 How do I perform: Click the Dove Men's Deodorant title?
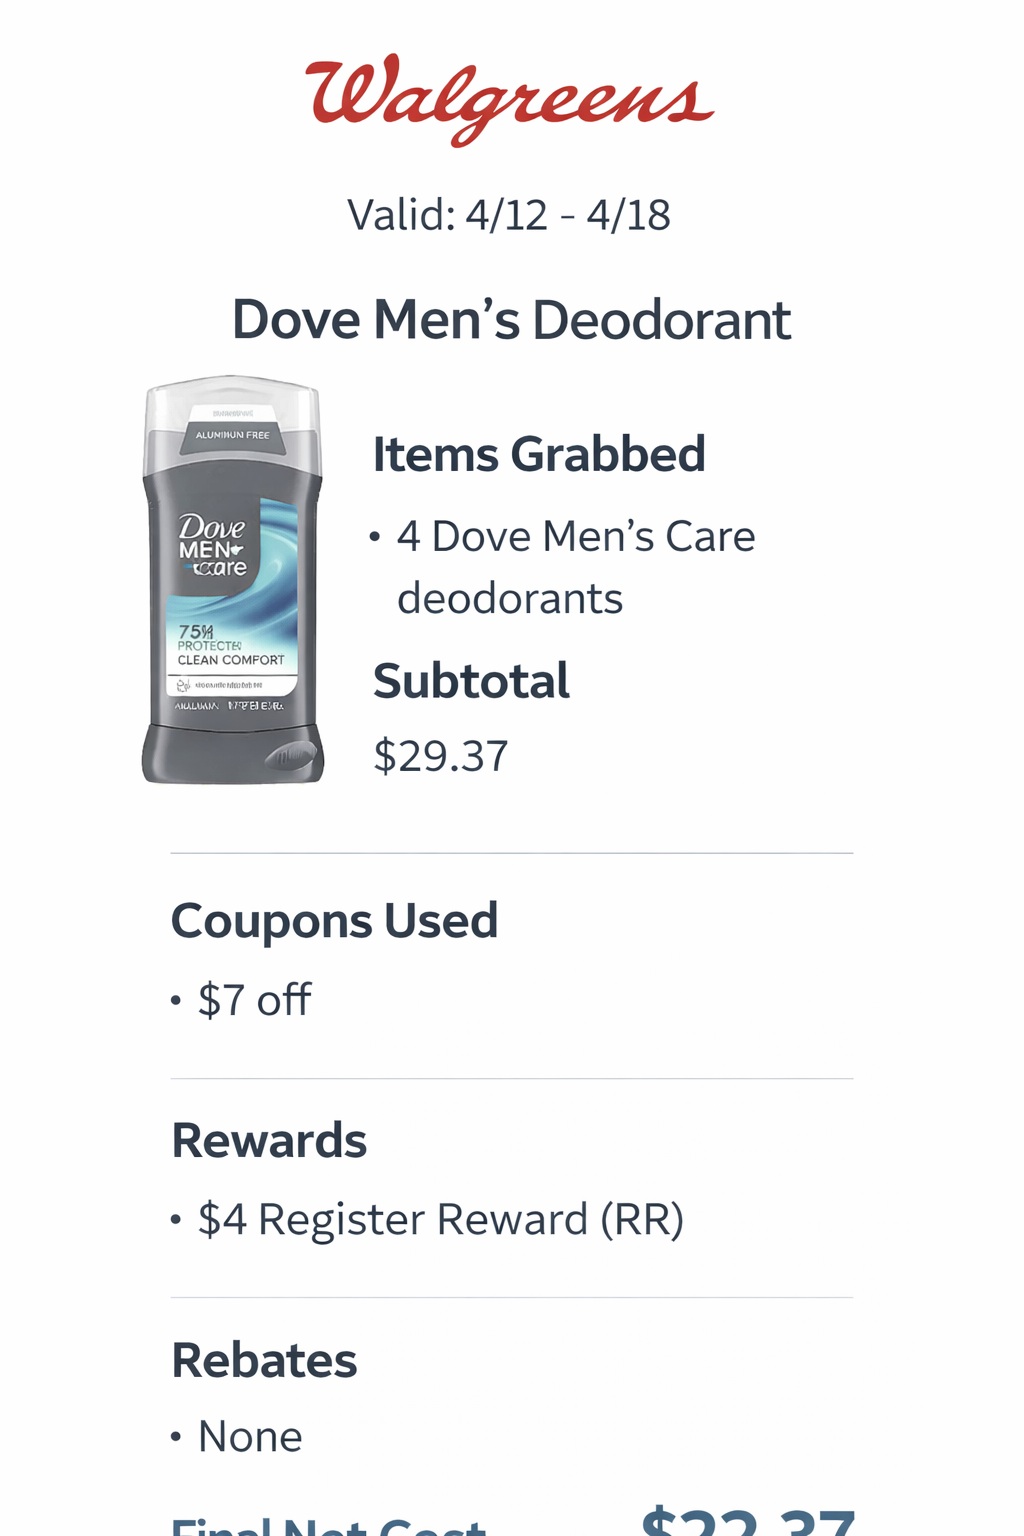click(x=511, y=320)
